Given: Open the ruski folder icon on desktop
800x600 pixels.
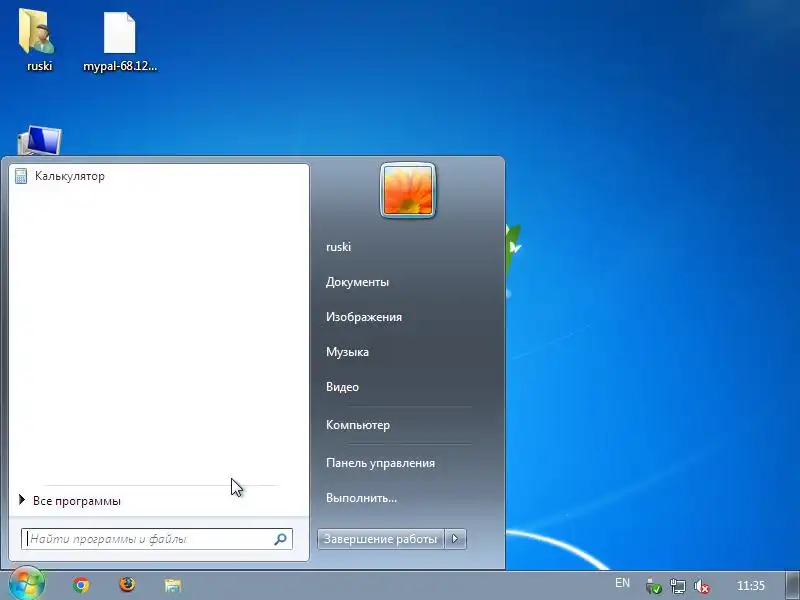Looking at the screenshot, I should click(37, 32).
